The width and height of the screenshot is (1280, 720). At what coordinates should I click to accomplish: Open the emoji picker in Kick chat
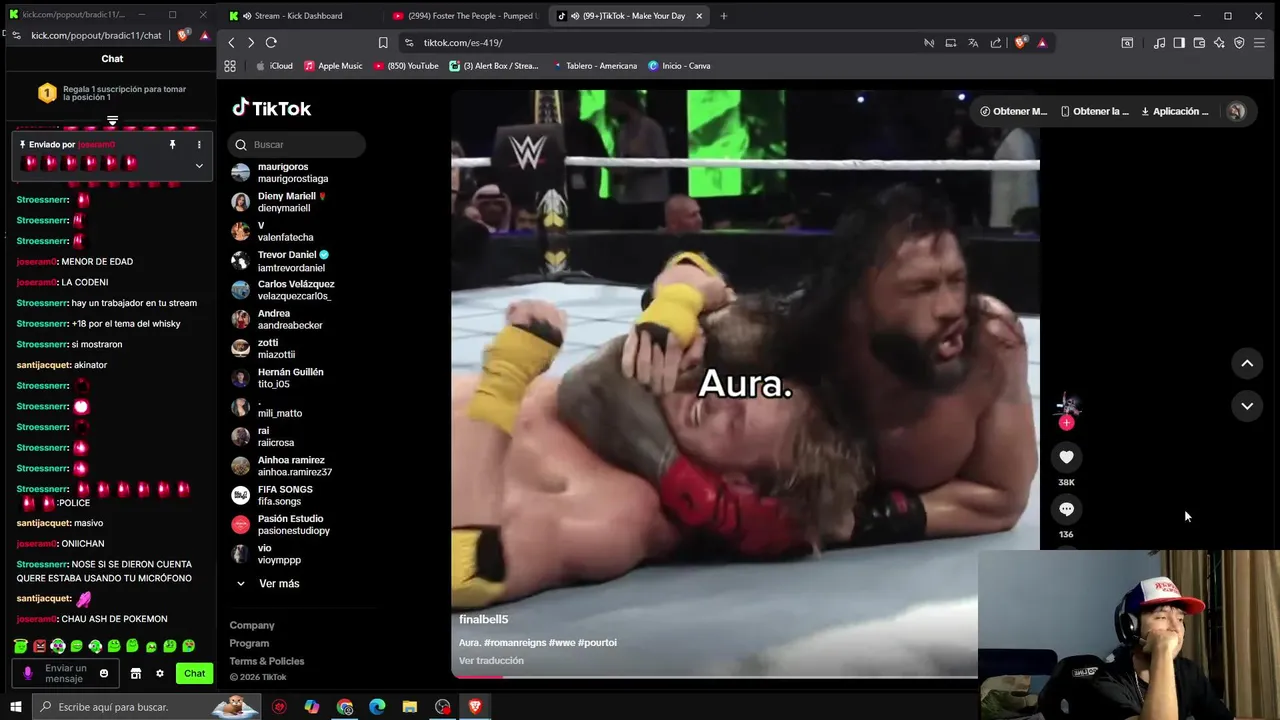pos(104,673)
